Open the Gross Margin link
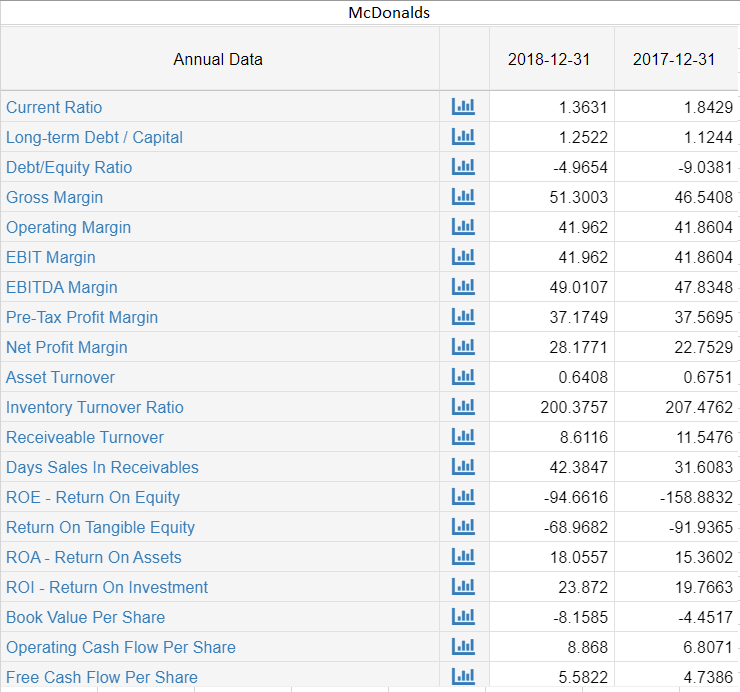 [54, 197]
